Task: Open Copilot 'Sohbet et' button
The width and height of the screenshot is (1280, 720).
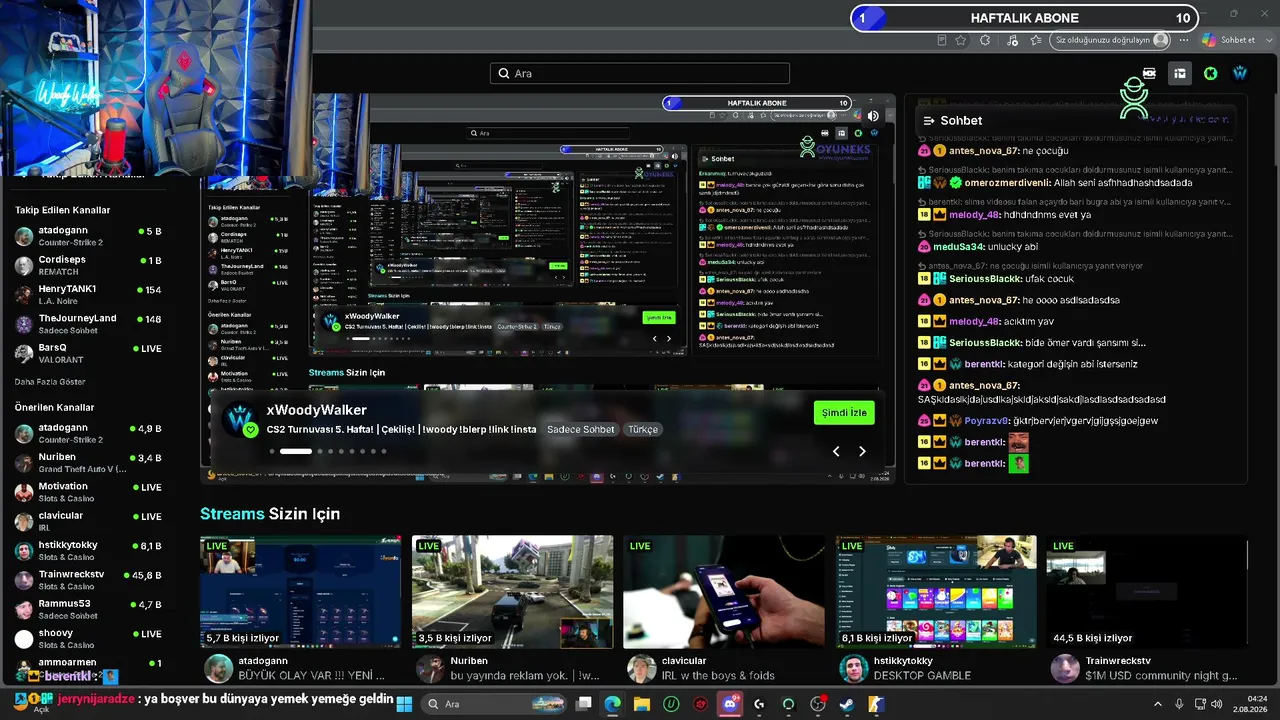Action: coord(1229,40)
